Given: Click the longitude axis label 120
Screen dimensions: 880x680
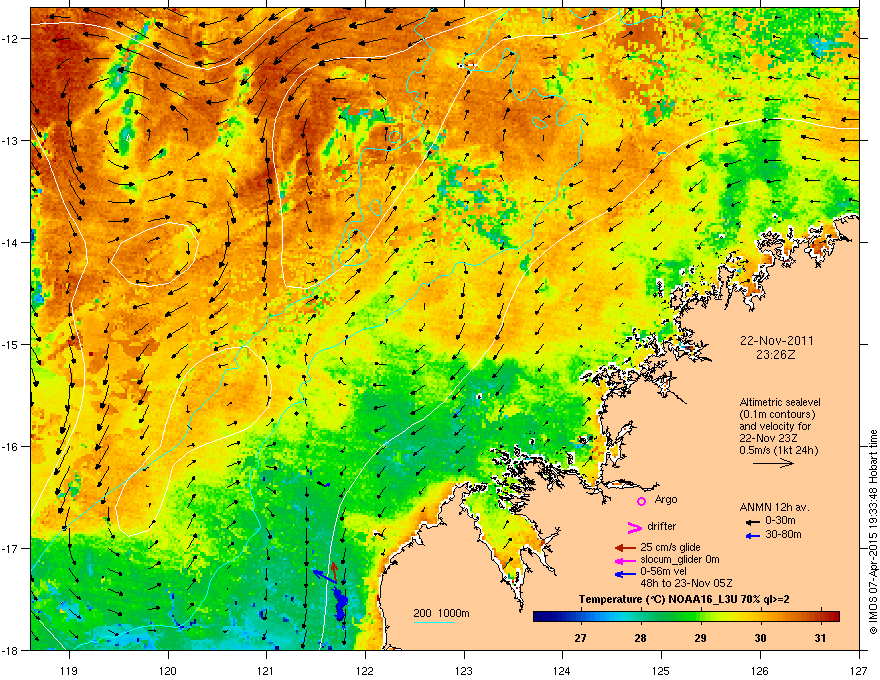Looking at the screenshot, I should [x=168, y=671].
